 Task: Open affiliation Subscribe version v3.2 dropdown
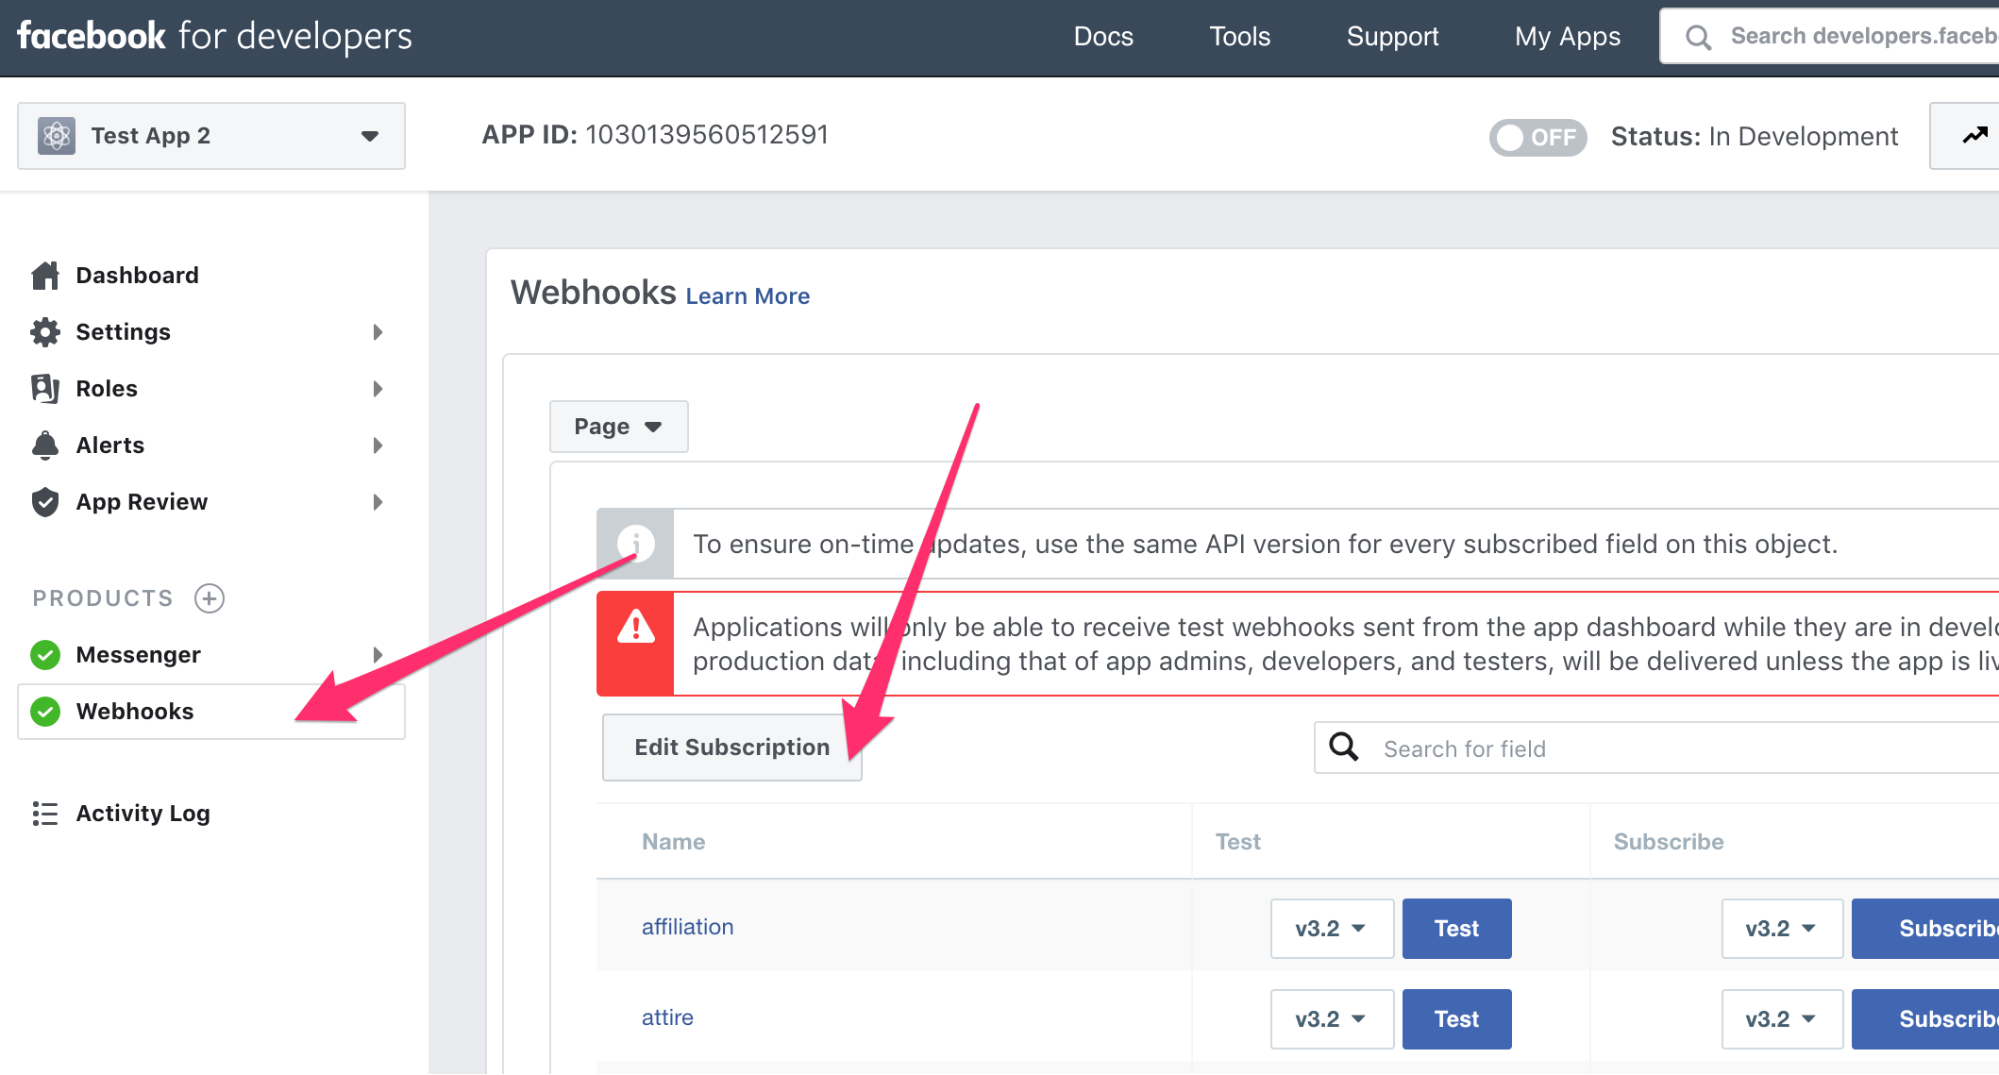(x=1782, y=929)
